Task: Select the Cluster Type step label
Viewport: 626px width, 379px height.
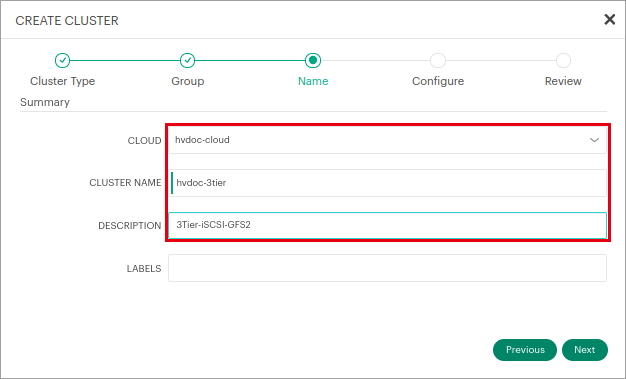Action: [63, 81]
